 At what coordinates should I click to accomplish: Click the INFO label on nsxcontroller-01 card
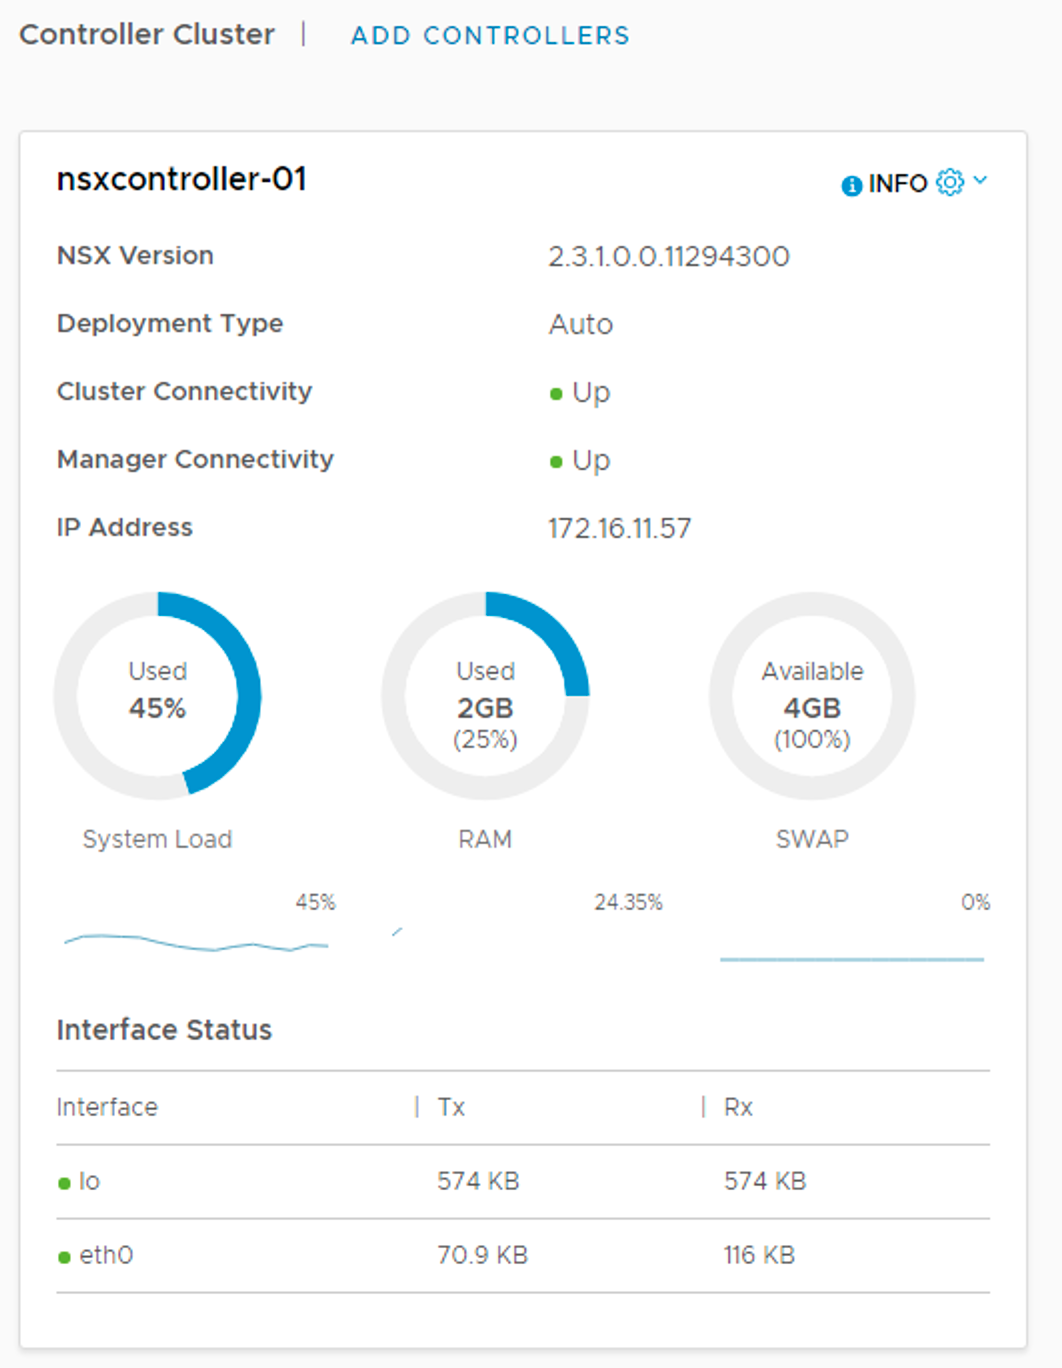coord(897,184)
